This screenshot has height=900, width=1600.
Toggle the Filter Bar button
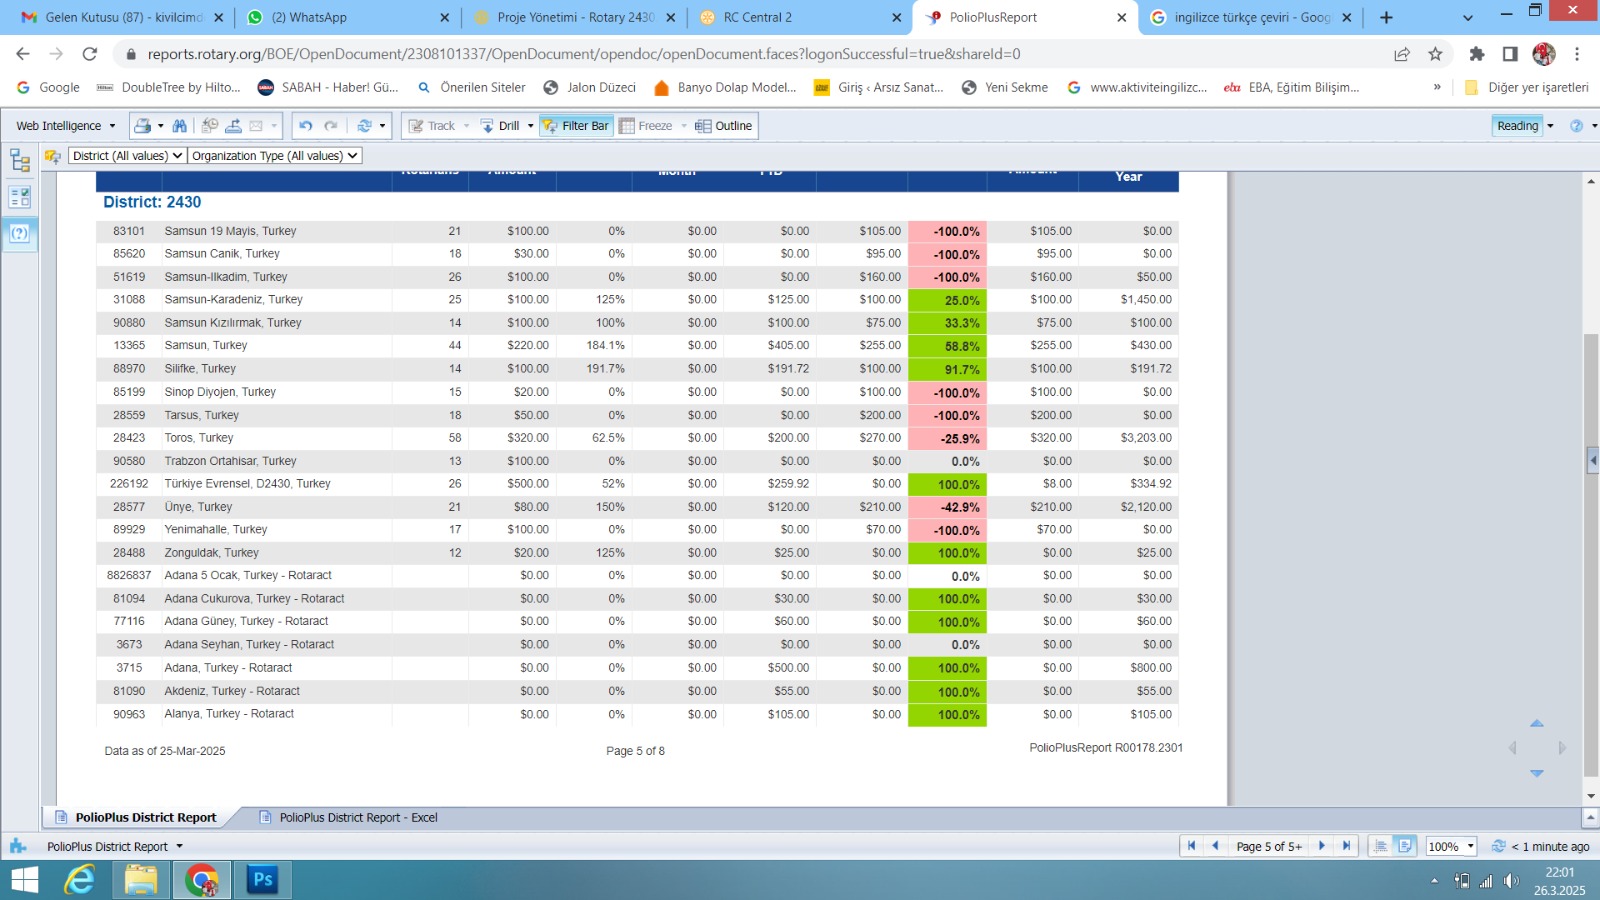(x=576, y=126)
